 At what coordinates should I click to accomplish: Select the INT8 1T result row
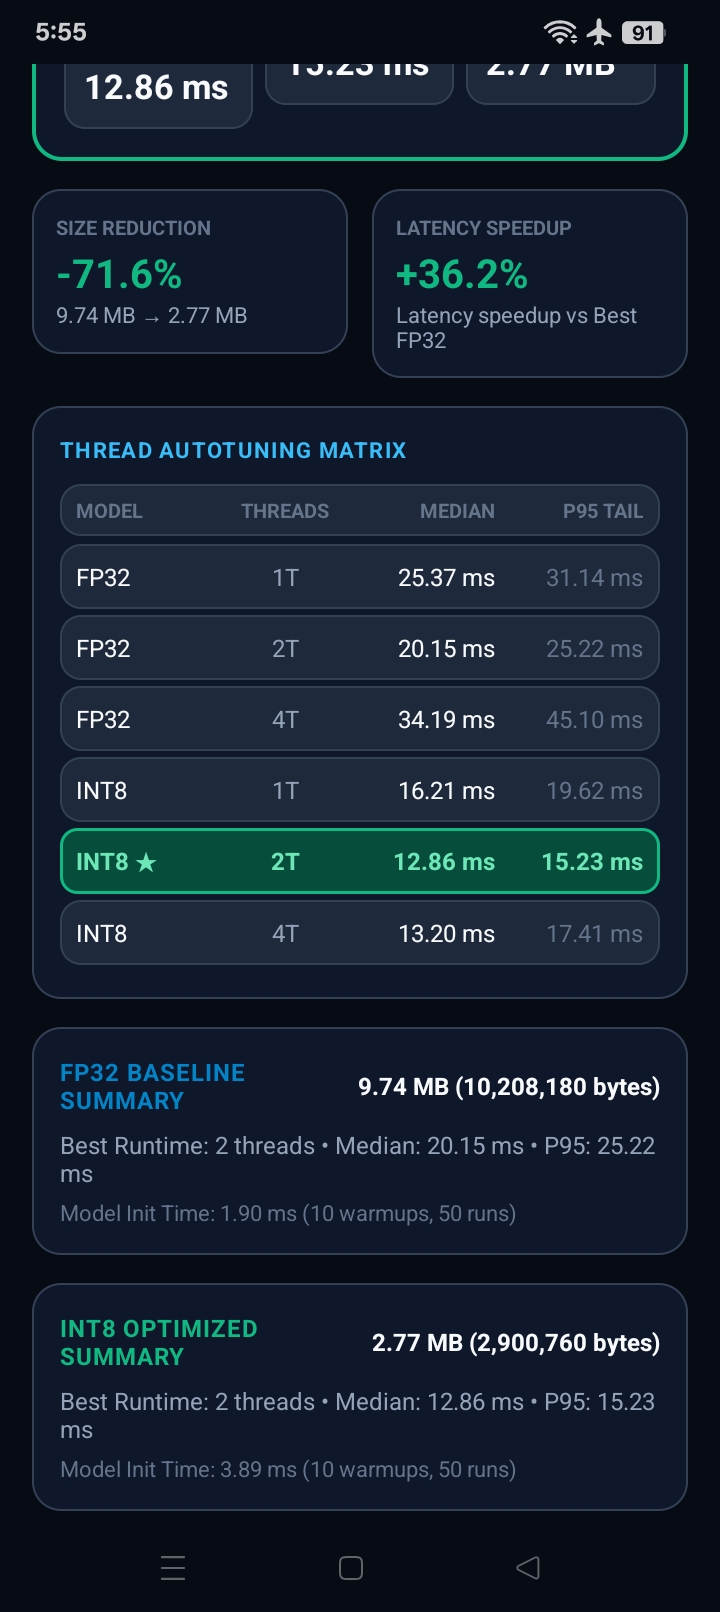click(x=360, y=790)
